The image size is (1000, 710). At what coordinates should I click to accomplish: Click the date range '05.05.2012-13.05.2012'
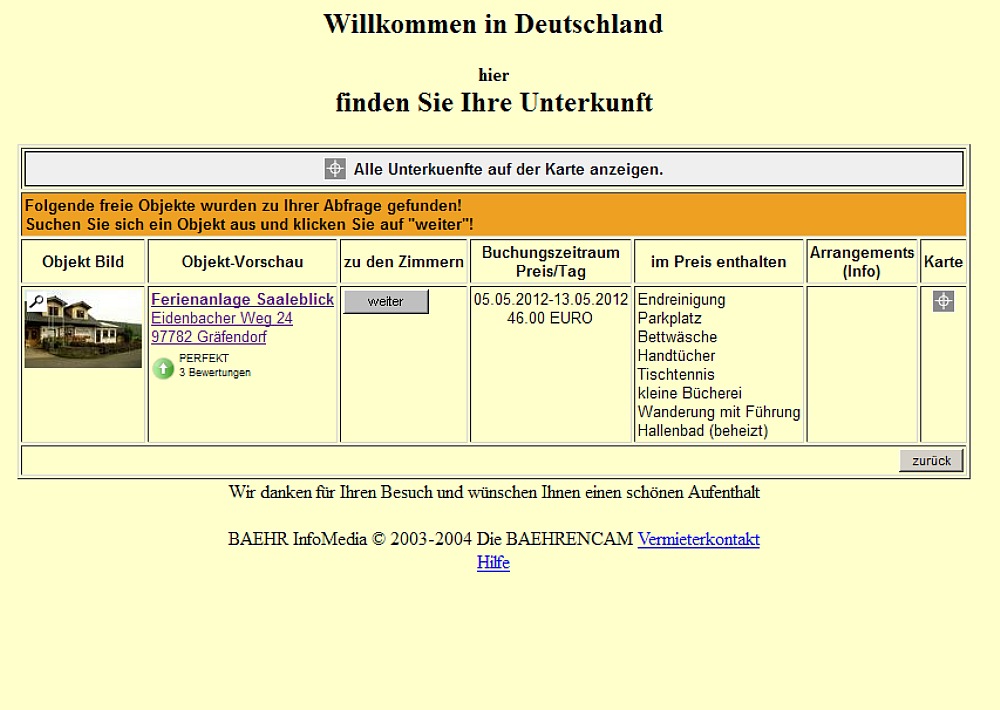[551, 299]
